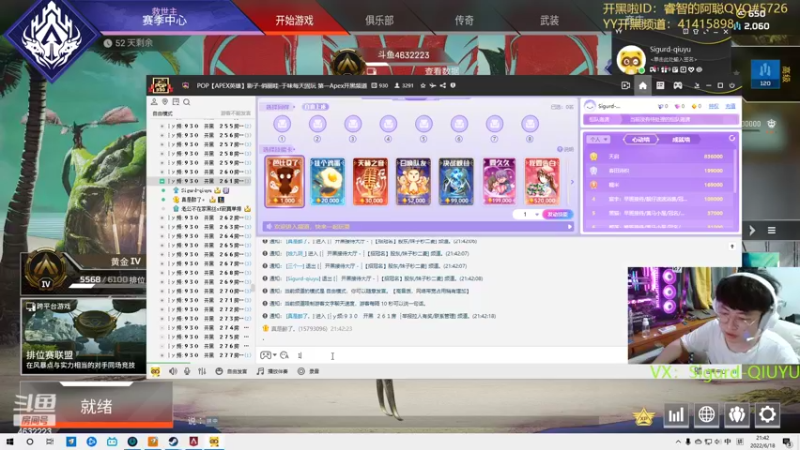Click the location pin icon above channel list
800x450 pixels.
point(165,102)
